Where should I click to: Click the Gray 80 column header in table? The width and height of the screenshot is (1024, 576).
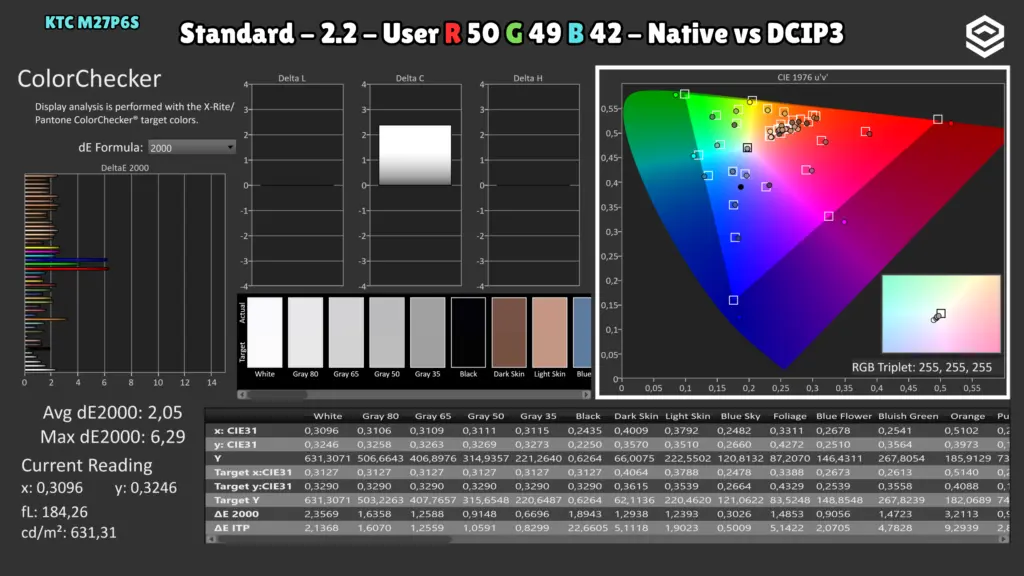380,416
